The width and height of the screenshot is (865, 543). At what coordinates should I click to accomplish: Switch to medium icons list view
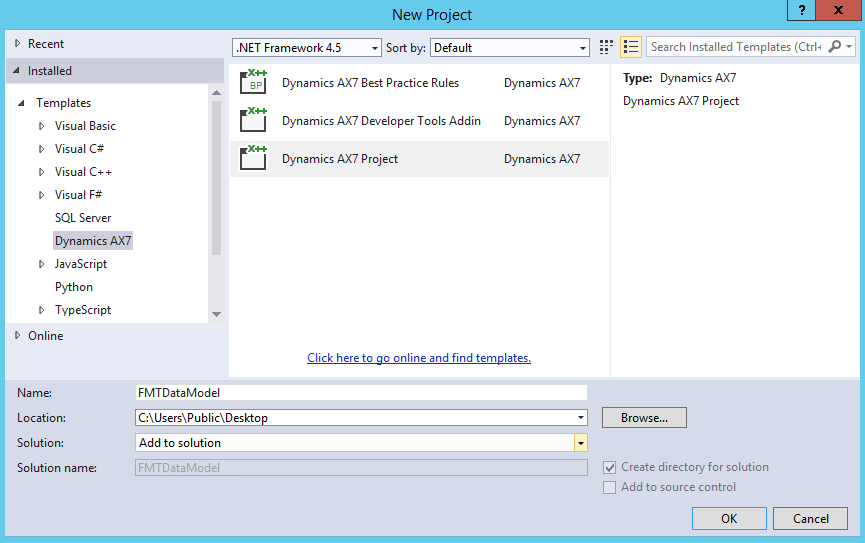point(630,47)
